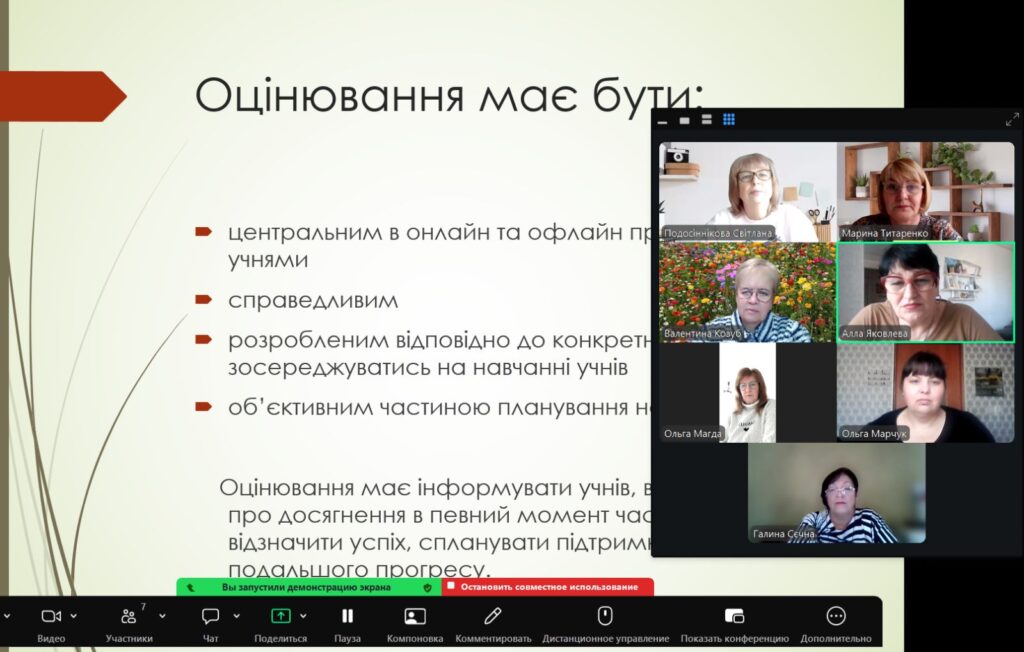Viewport: 1024px width, 652px height.
Task: Select the Алла Яковлева video thumbnail
Action: pyautogui.click(x=925, y=292)
